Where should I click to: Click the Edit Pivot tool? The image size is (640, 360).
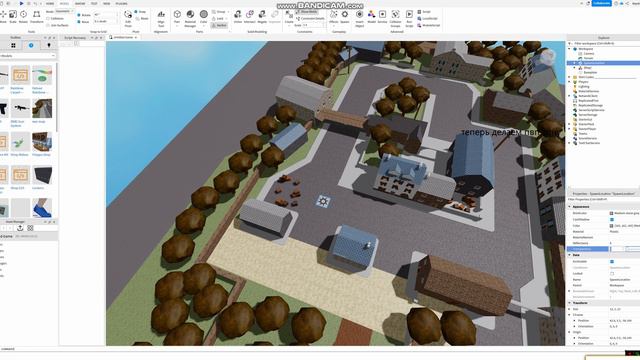[x=128, y=18]
